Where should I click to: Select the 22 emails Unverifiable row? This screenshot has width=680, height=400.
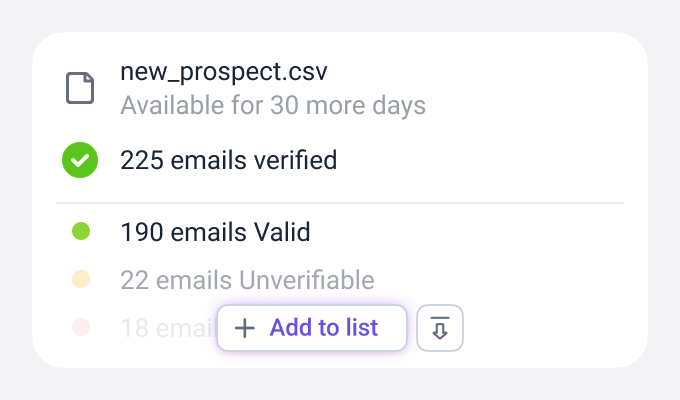[x=247, y=279]
